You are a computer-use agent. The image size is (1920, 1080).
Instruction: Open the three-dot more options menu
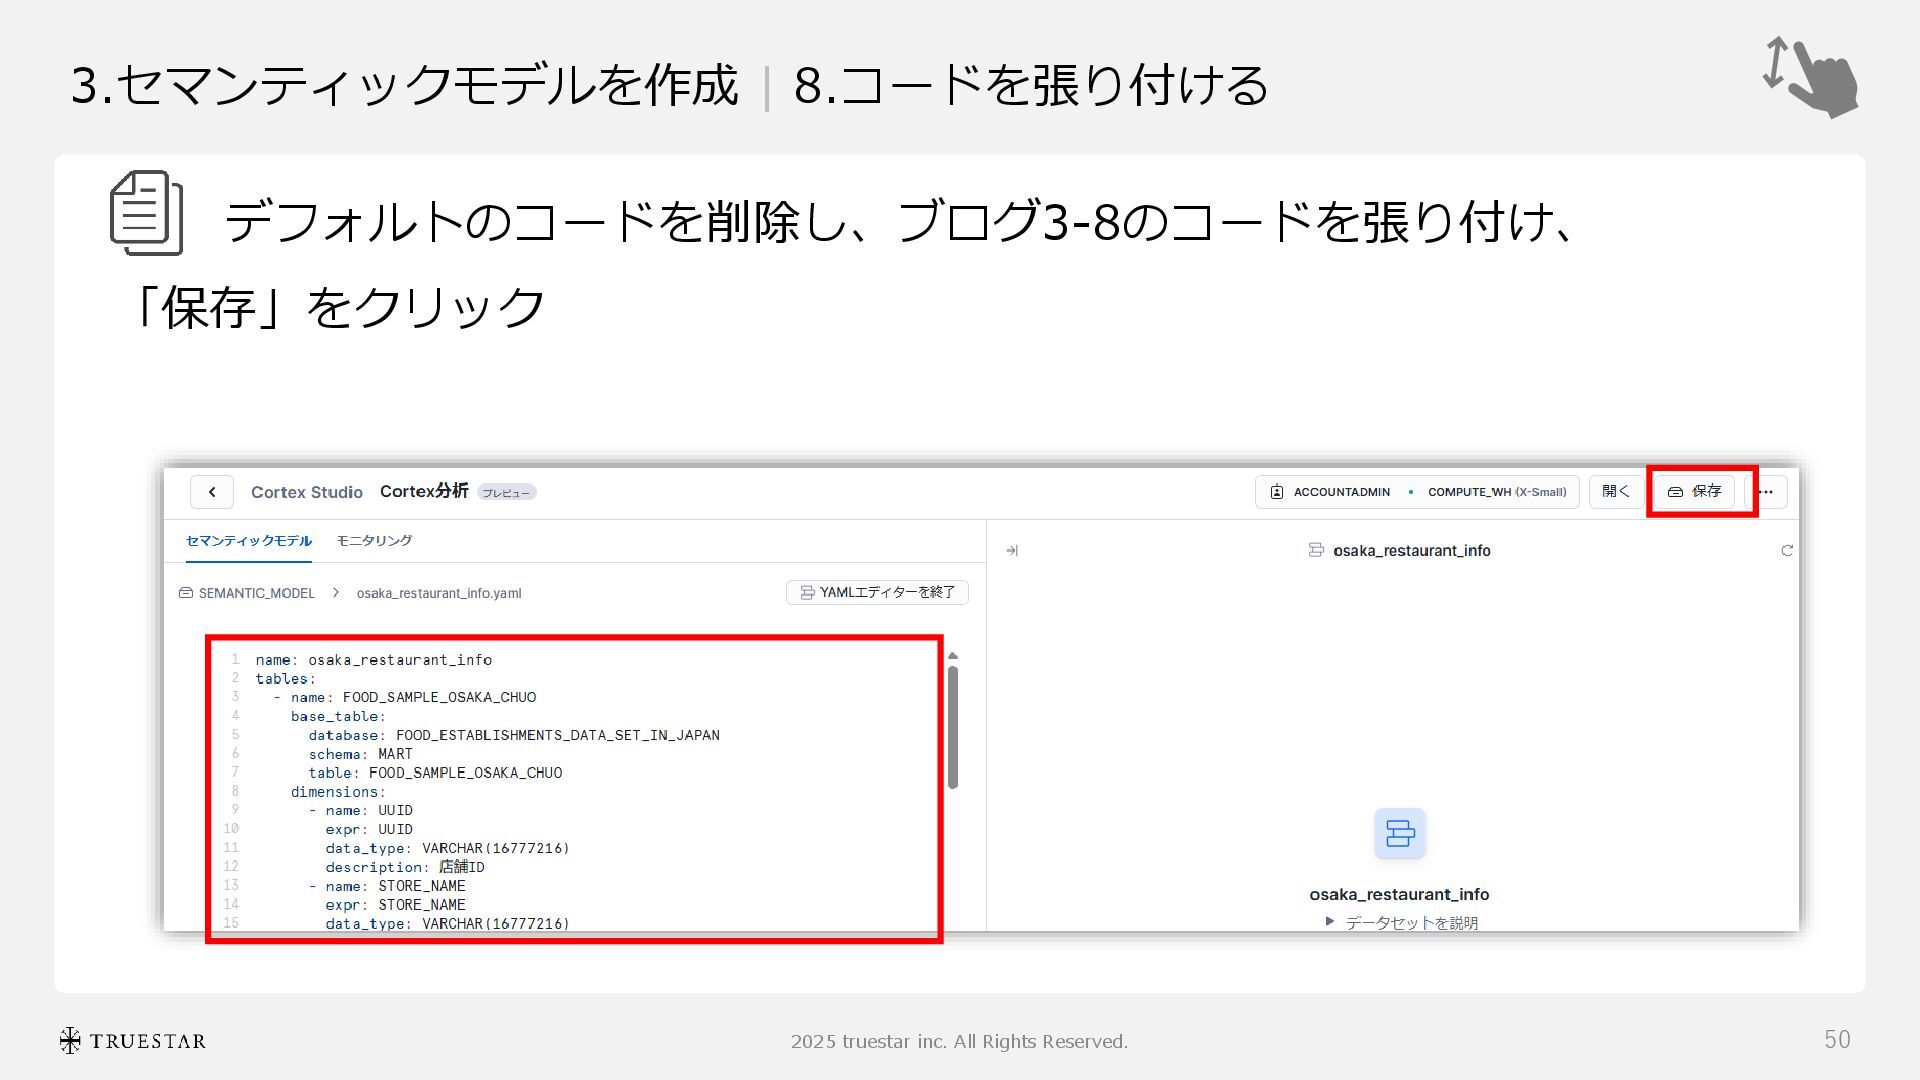pos(1766,492)
